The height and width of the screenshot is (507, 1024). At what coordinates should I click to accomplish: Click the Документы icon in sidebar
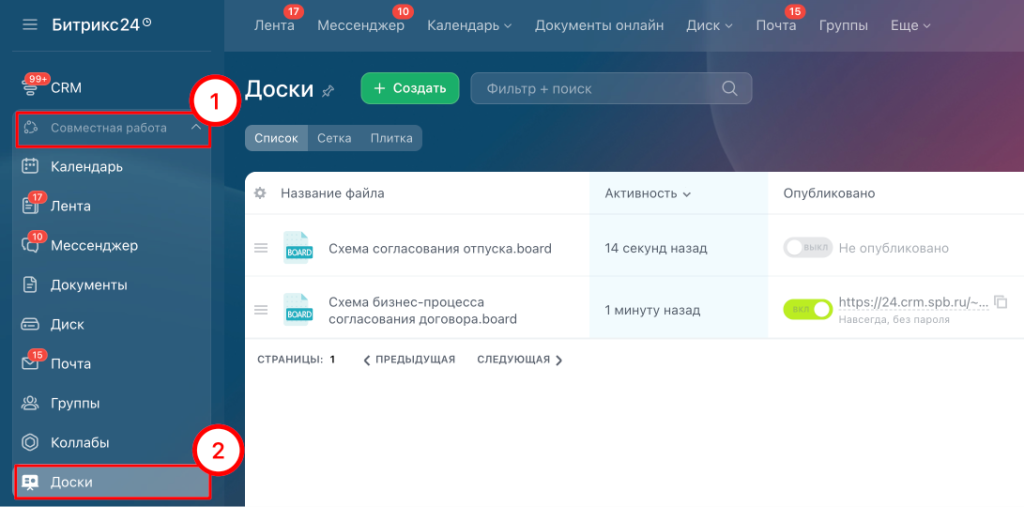point(30,285)
